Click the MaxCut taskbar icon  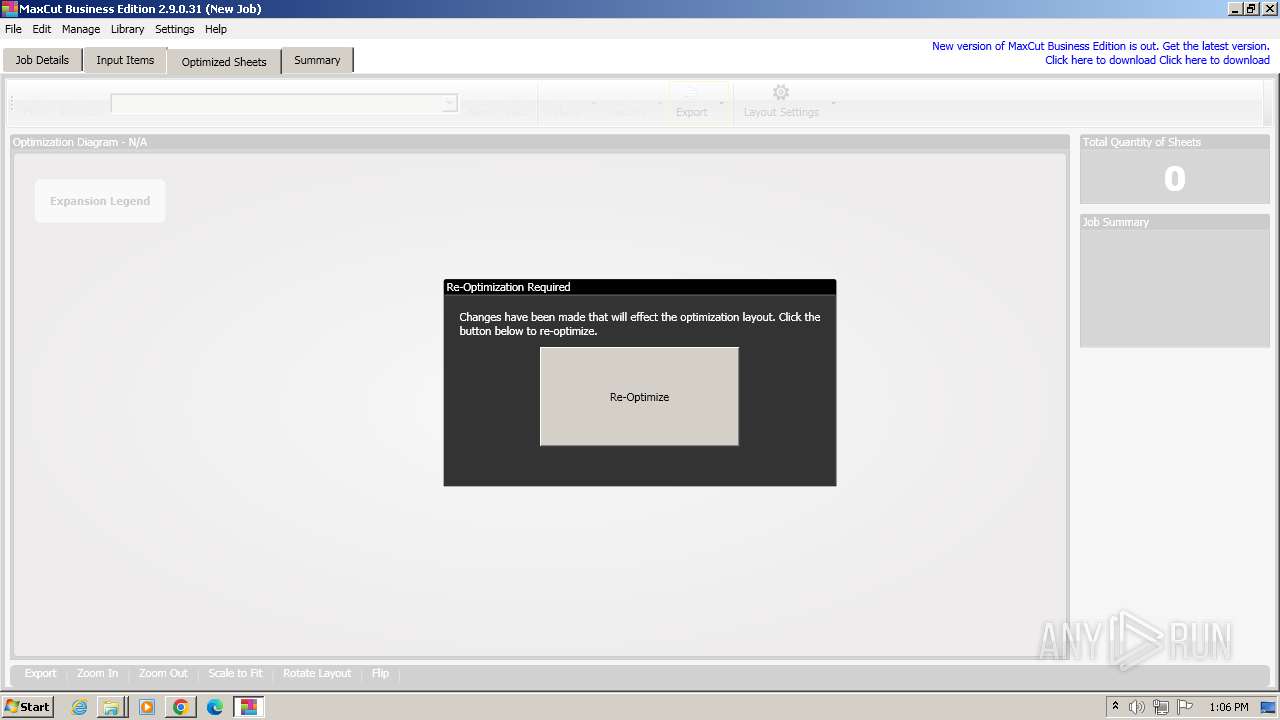[249, 707]
